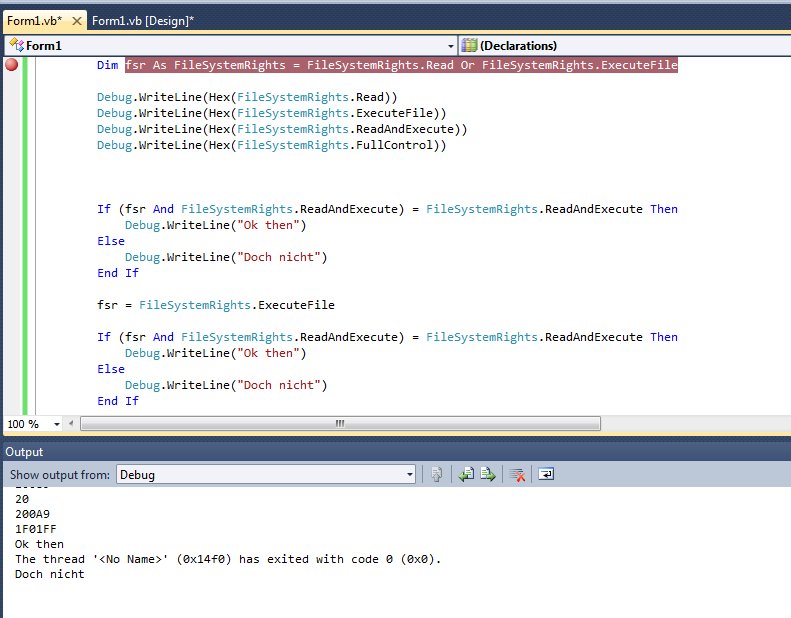Select the Form1.vb code tab
Viewport: 791px width, 618px height.
point(33,21)
